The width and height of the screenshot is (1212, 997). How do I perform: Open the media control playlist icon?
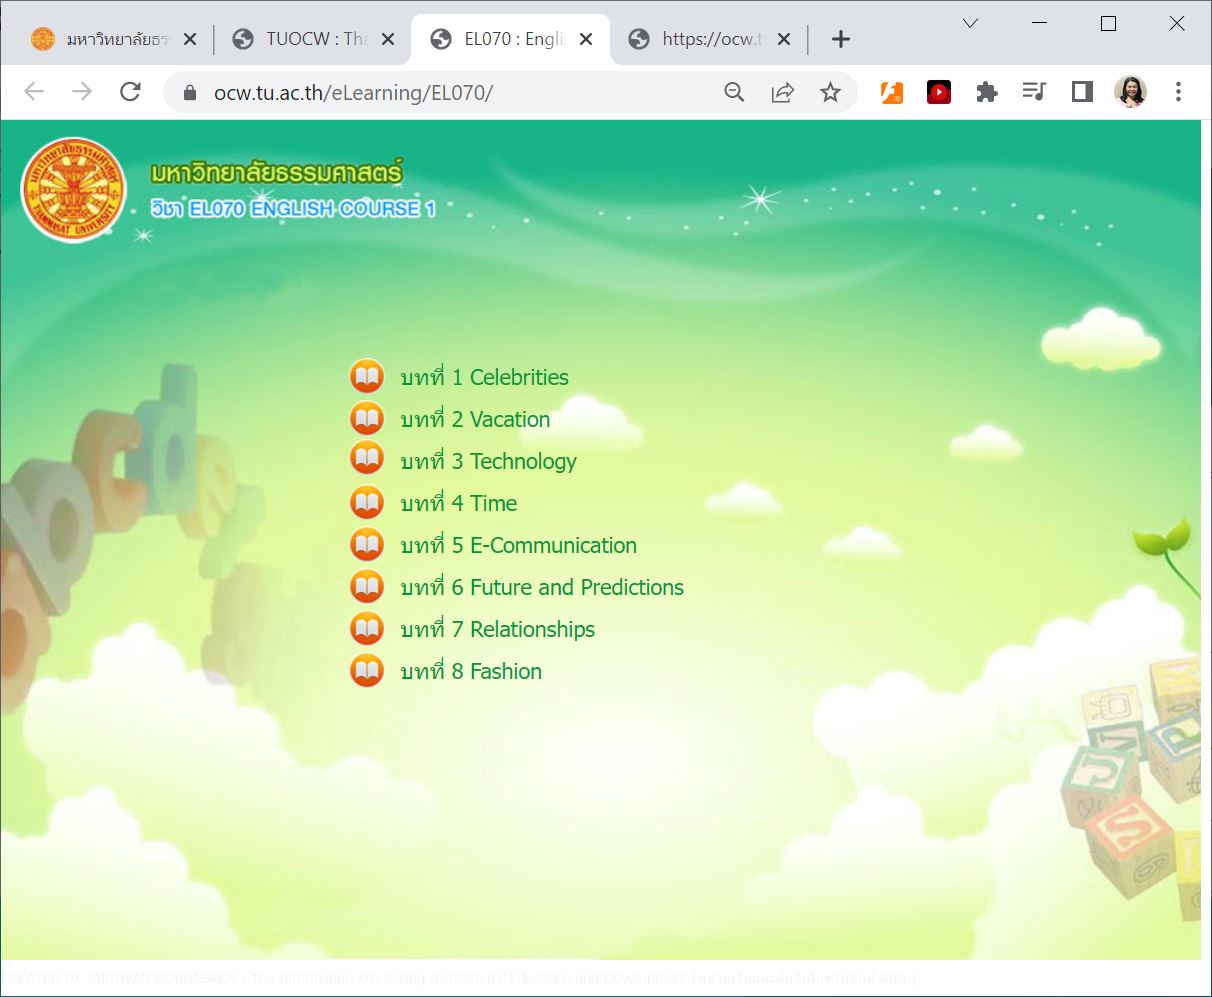(1034, 92)
